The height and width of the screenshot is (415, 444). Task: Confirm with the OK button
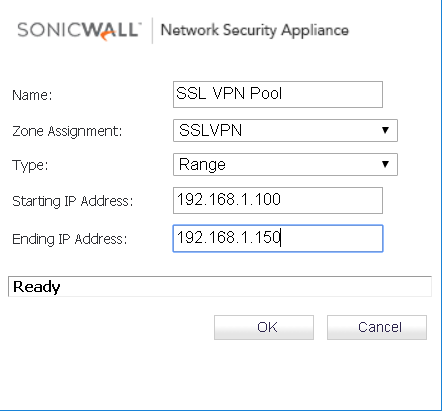[x=264, y=327]
